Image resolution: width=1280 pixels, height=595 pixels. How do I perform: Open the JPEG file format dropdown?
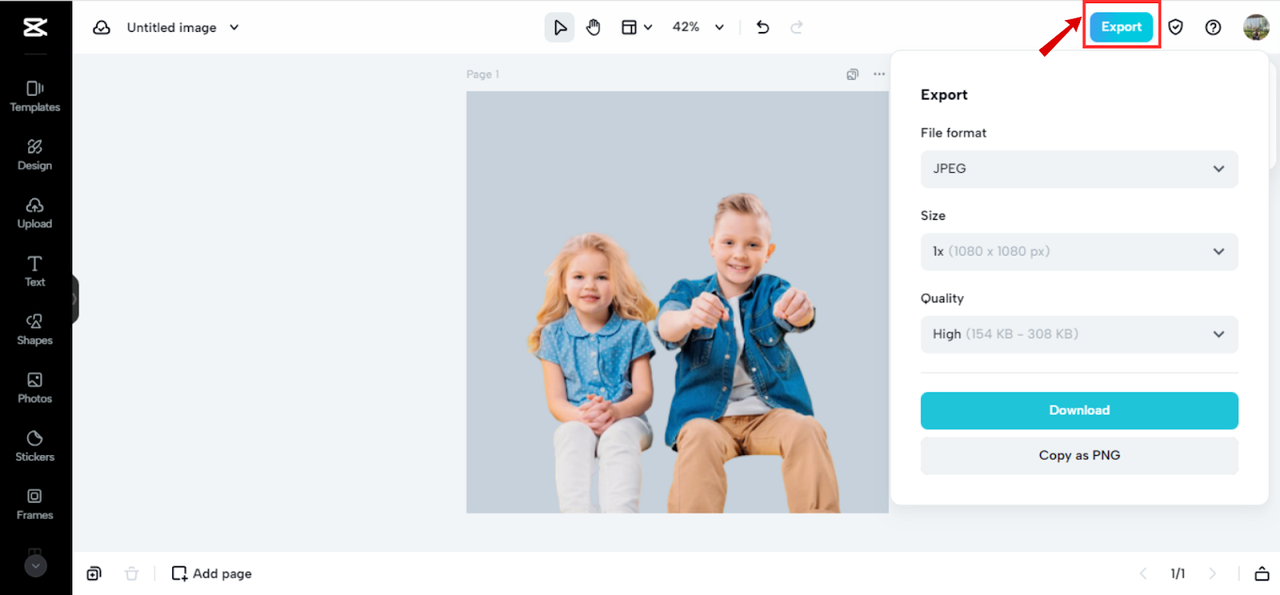(x=1079, y=169)
